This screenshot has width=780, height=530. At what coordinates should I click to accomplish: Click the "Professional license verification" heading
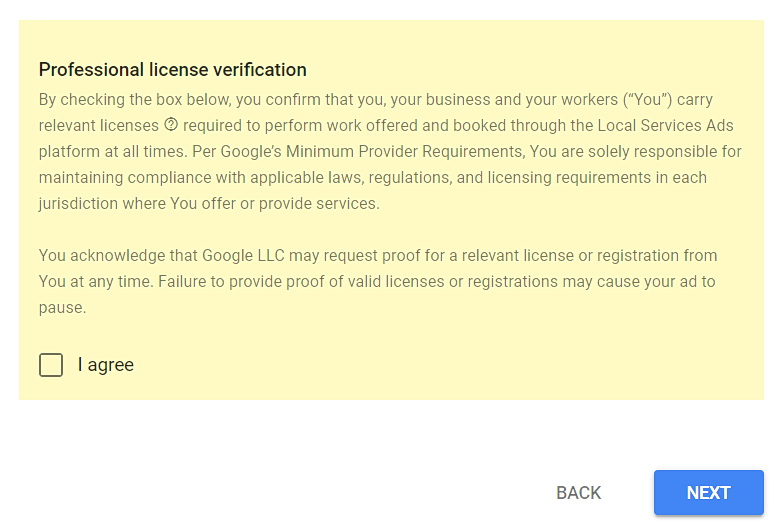pos(173,70)
